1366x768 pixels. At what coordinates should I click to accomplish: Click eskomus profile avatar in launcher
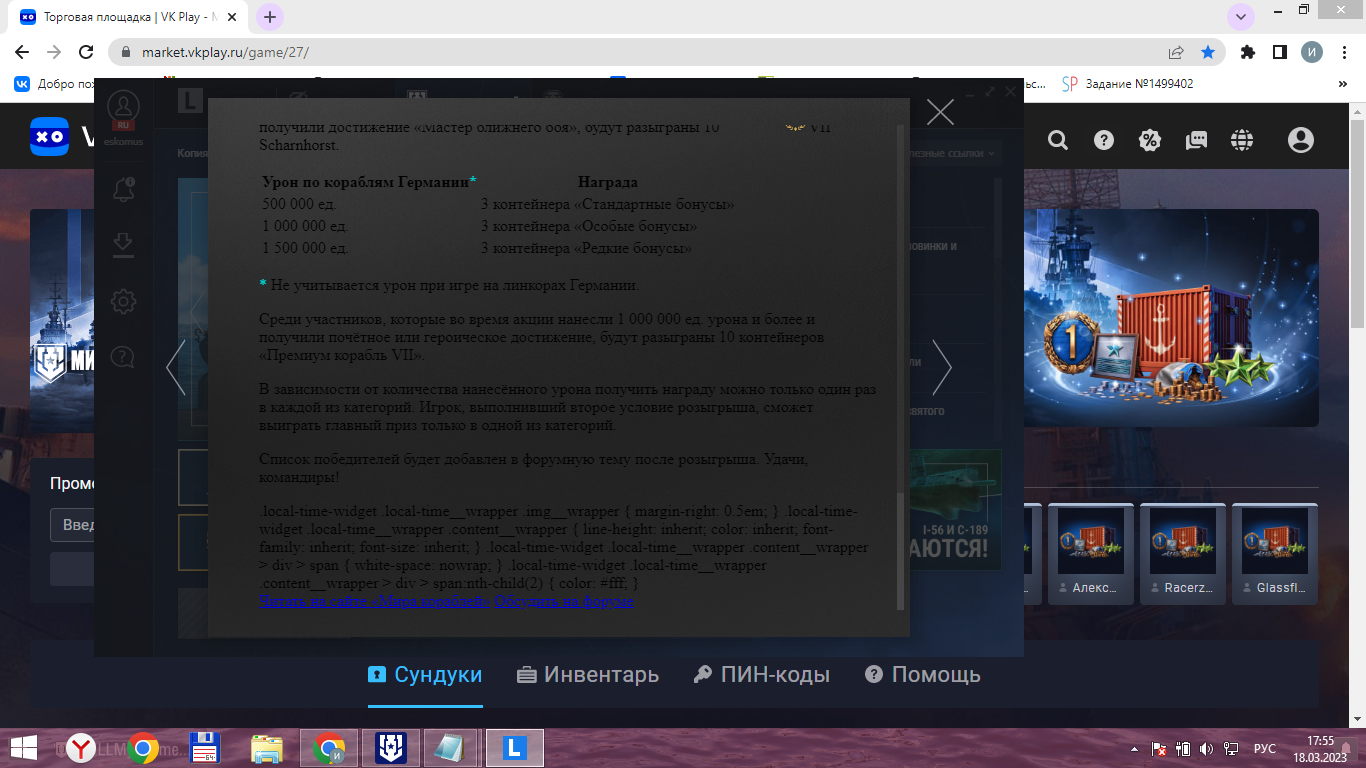pos(123,106)
